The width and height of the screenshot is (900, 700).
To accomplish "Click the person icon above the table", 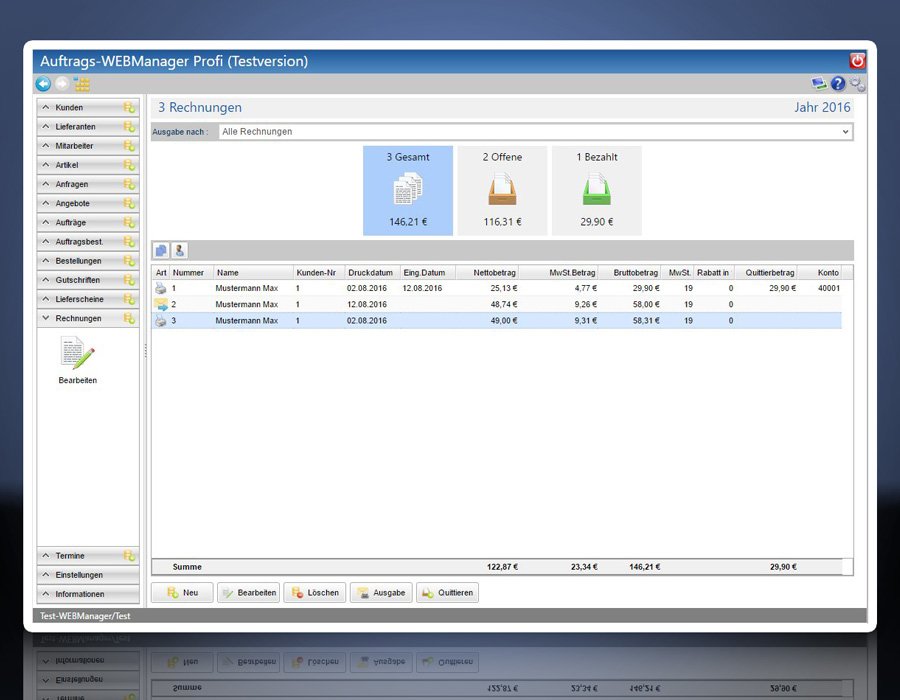I will coord(179,250).
